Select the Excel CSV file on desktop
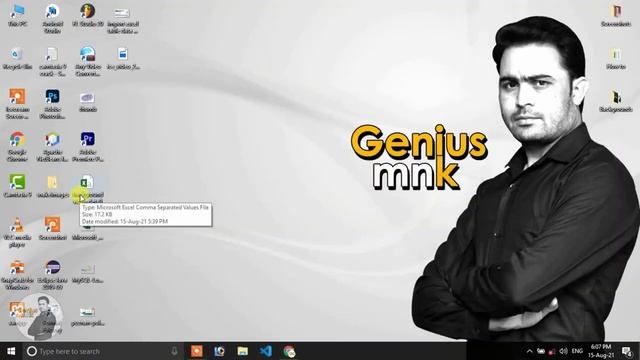 (x=88, y=189)
